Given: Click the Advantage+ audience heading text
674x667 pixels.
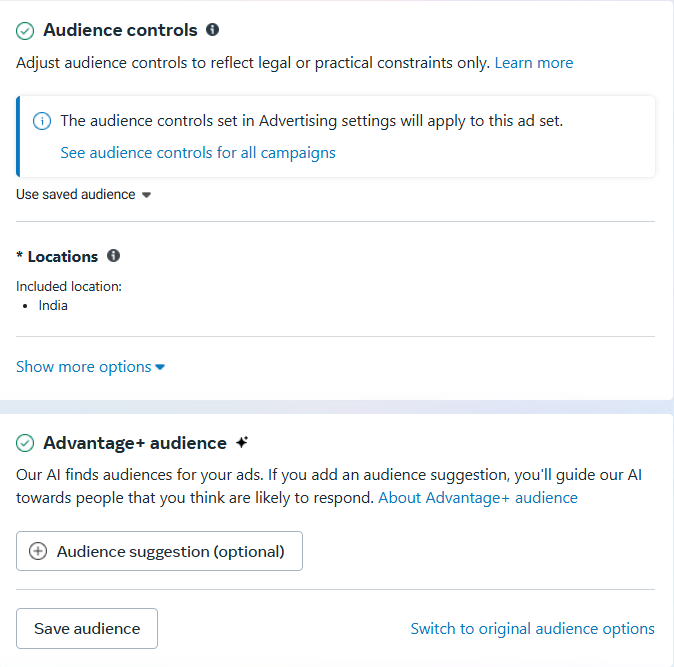Looking at the screenshot, I should pos(135,443).
